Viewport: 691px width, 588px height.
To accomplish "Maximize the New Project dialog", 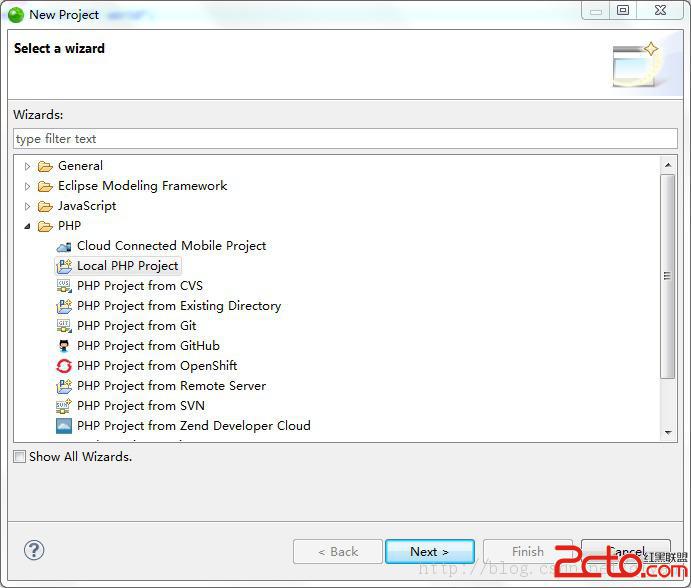I will pyautogui.click(x=622, y=10).
